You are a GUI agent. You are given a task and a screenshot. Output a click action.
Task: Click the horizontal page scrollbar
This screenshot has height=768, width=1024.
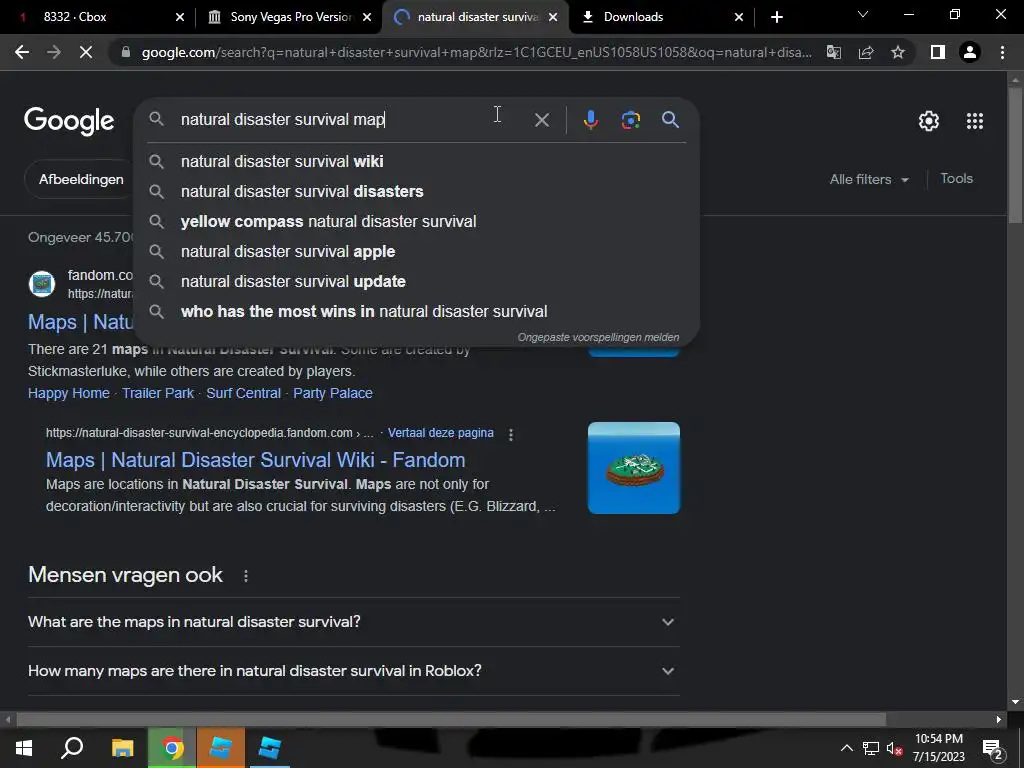[451, 719]
